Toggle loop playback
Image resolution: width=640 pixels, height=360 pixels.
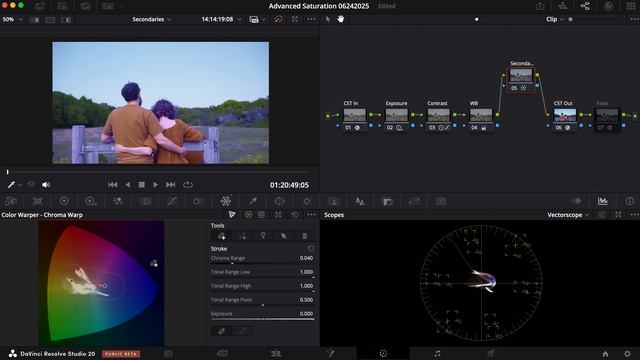click(188, 184)
